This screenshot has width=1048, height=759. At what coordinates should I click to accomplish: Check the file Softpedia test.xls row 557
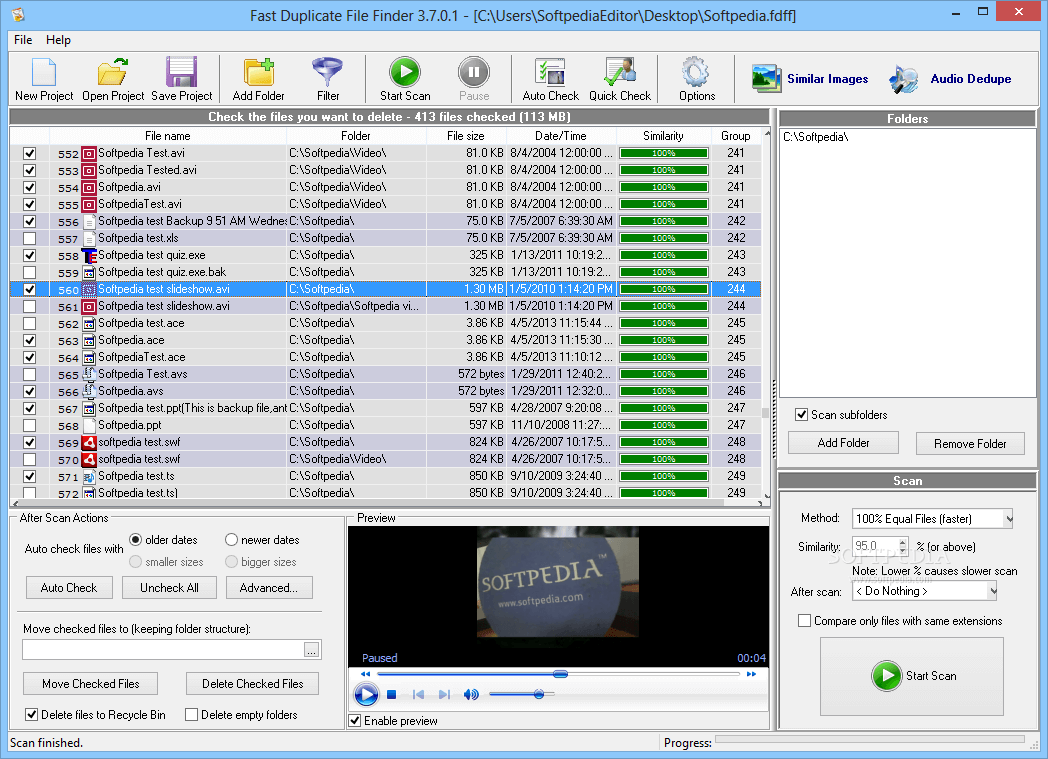click(29, 238)
